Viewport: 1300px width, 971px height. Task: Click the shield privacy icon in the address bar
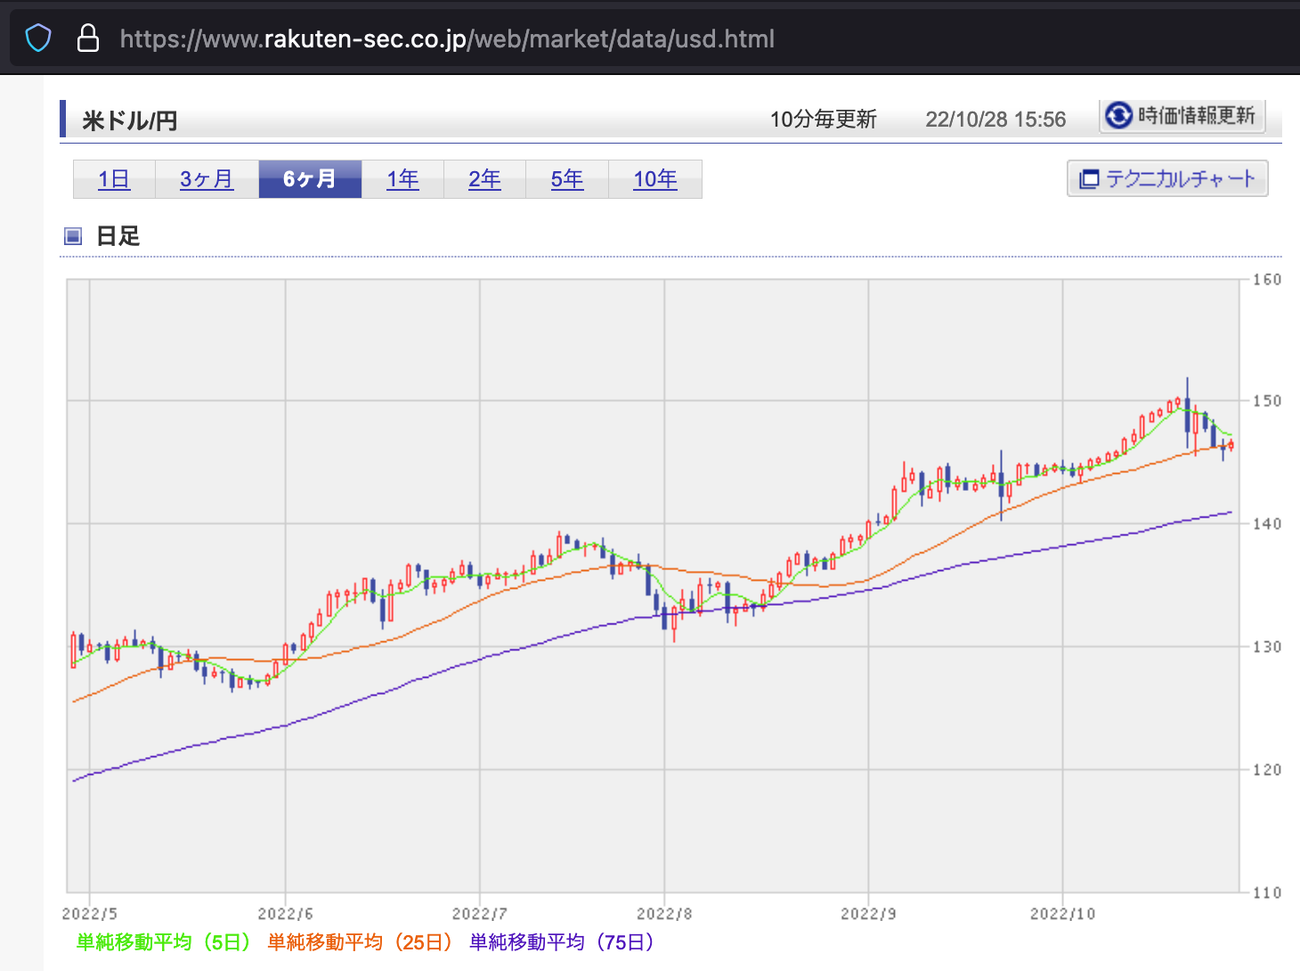click(x=37, y=38)
